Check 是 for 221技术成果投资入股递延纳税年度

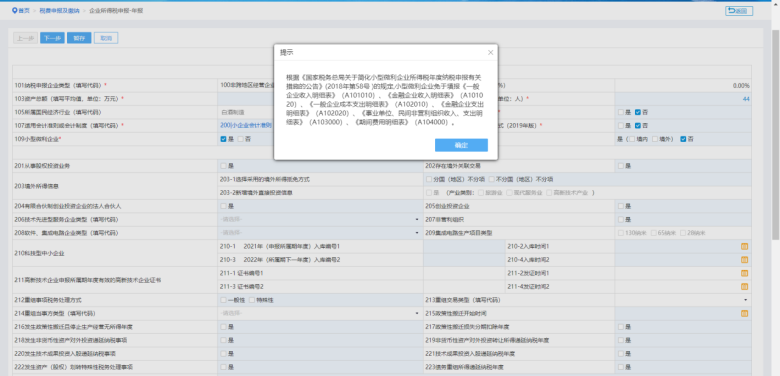point(621,354)
